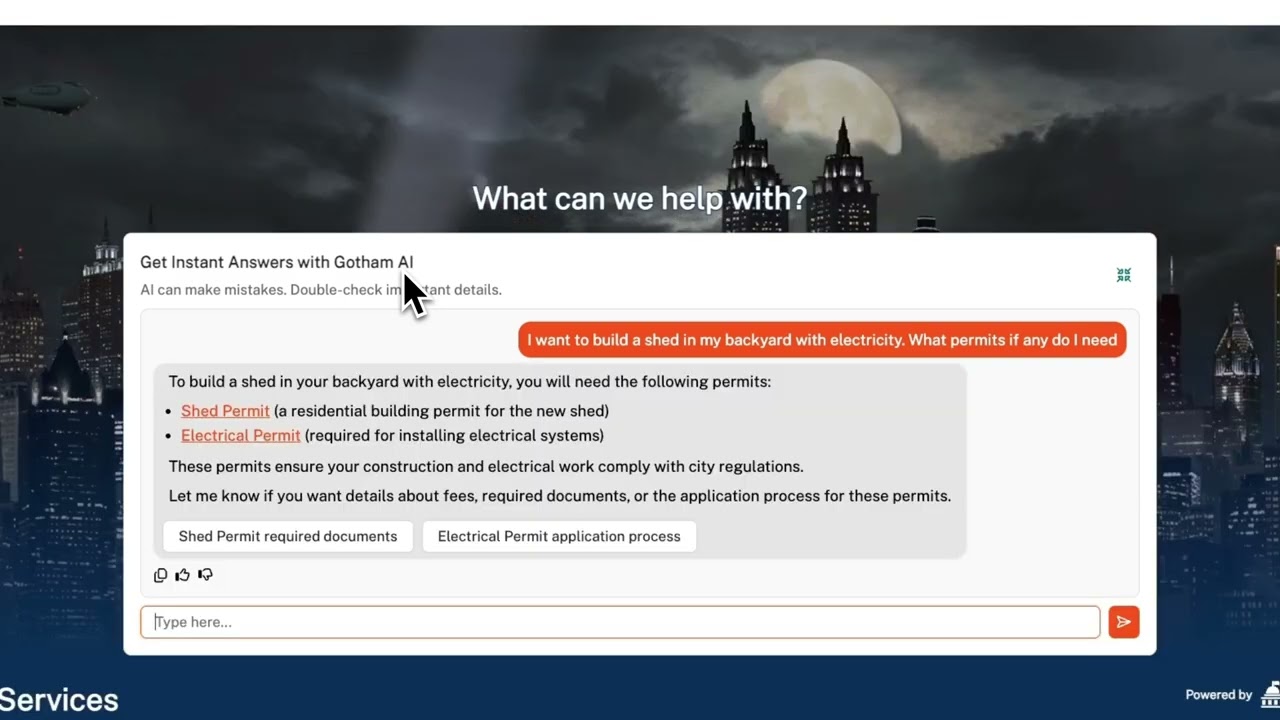Click the Powered by logo
The width and height of the screenshot is (1280, 720).
[x=1271, y=694]
